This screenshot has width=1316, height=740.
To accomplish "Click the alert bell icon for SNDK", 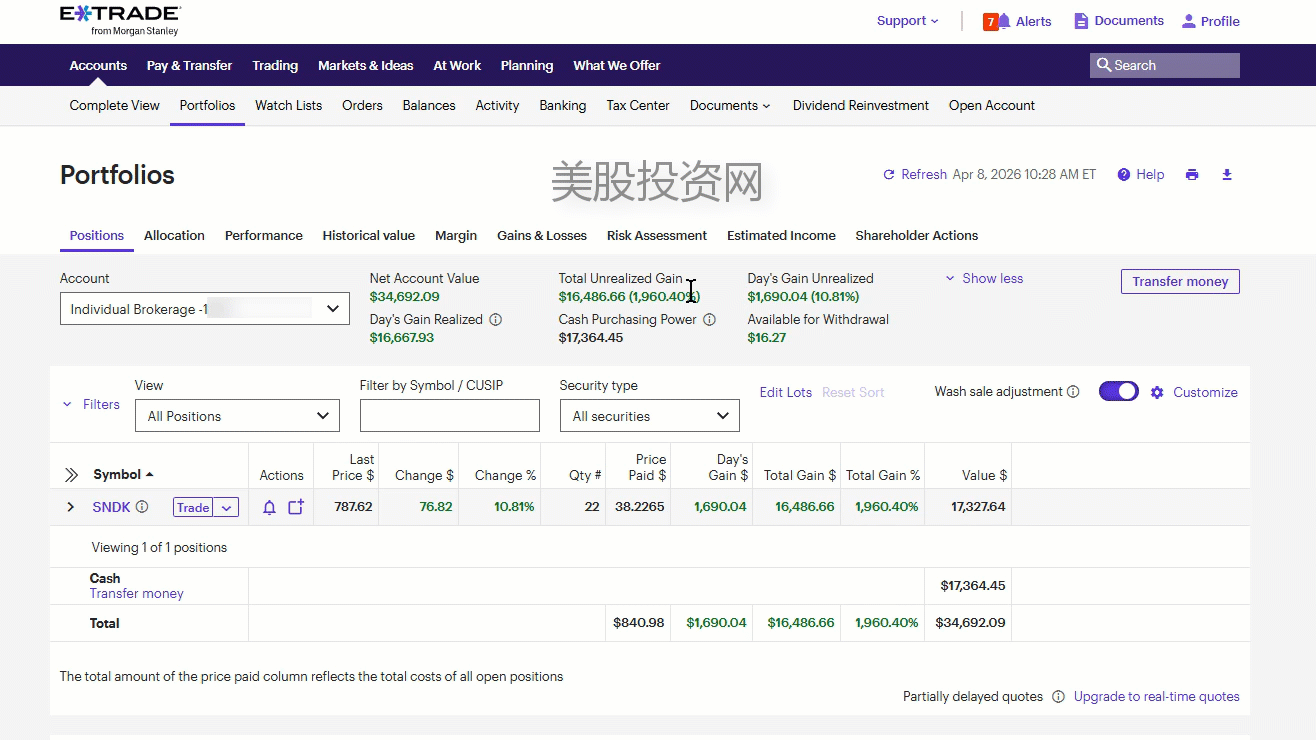I will [269, 507].
